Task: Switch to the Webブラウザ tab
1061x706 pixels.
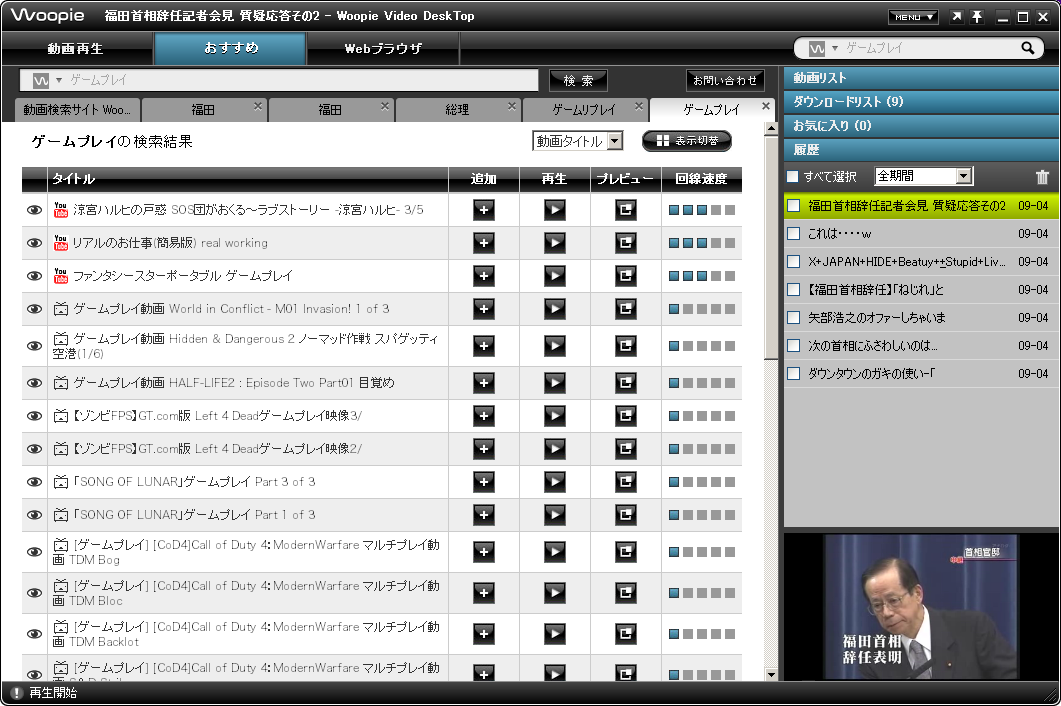Action: (383, 49)
